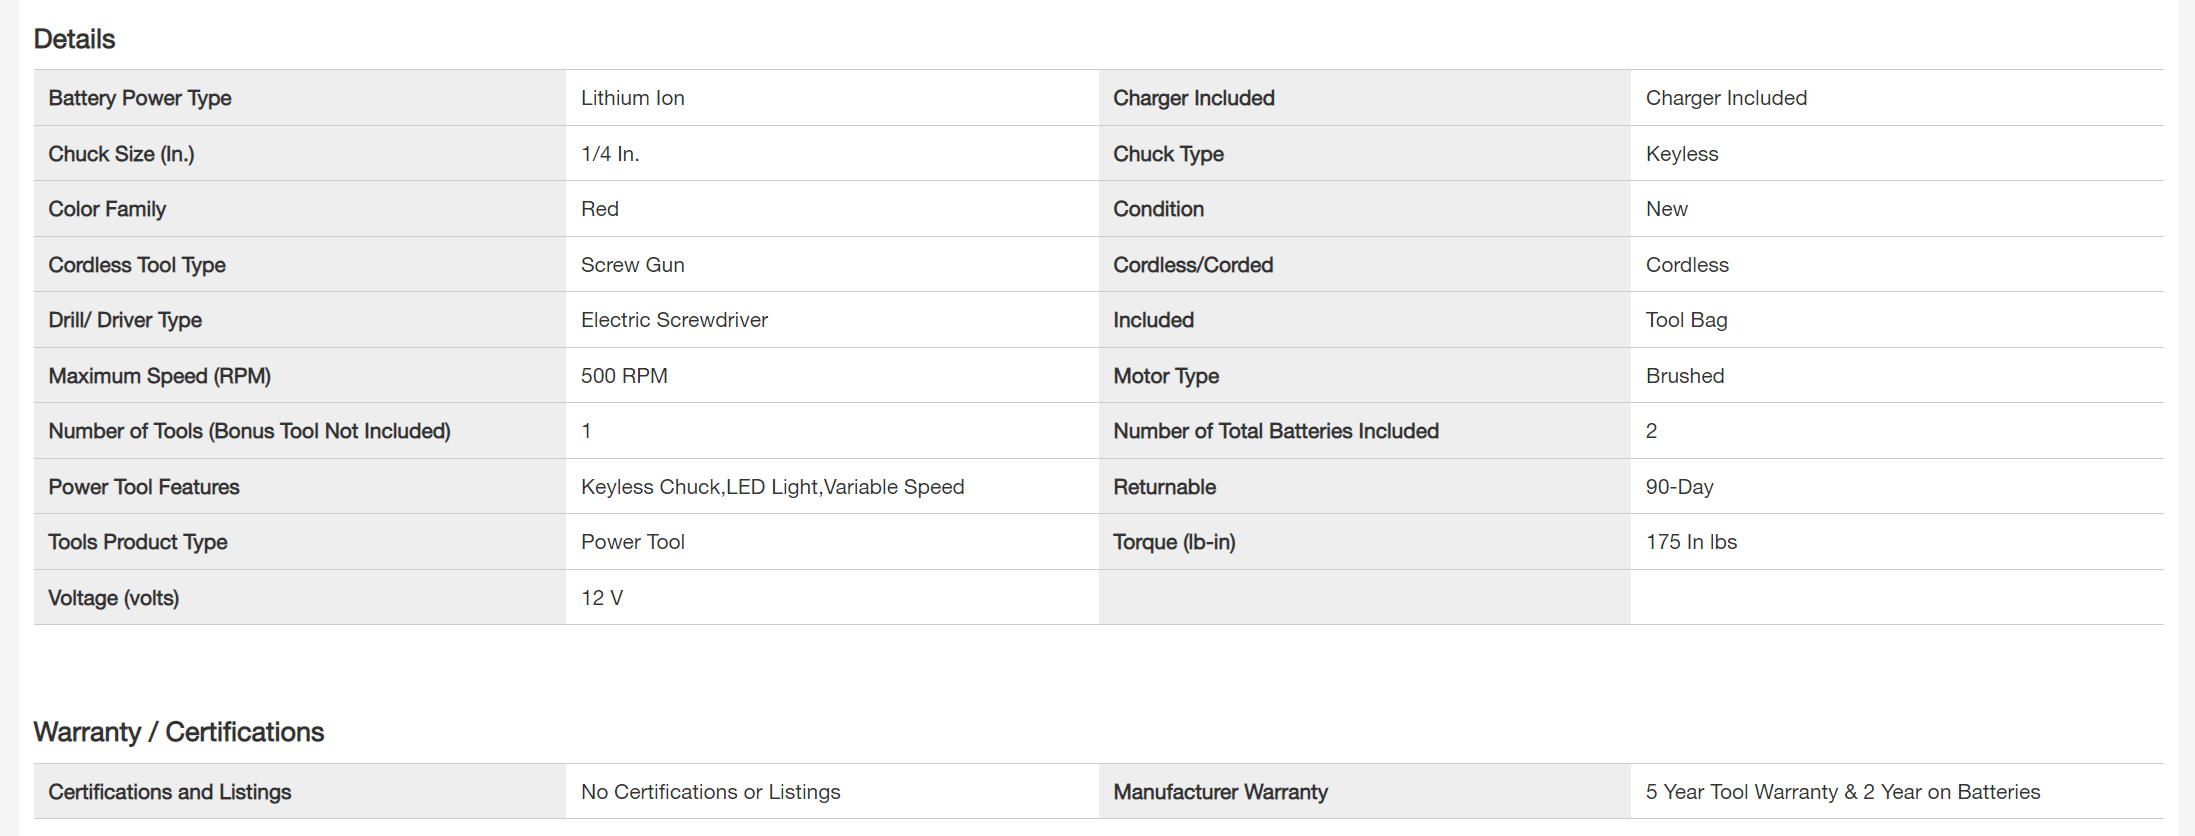2195x836 pixels.
Task: Select the Tool Bag value
Action: [x=1686, y=320]
